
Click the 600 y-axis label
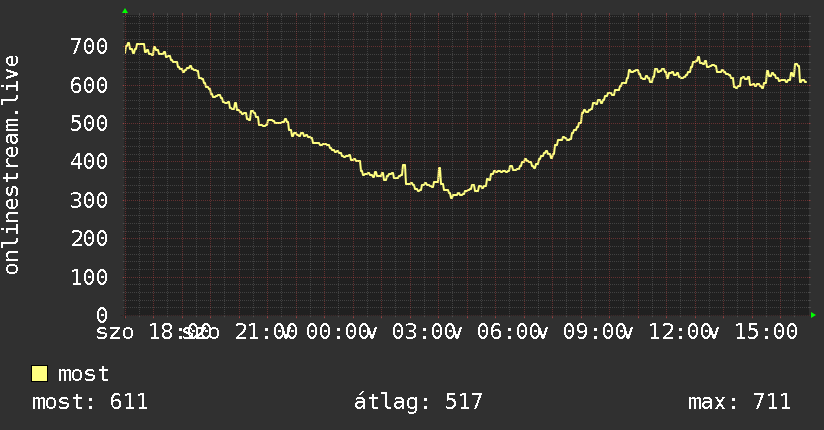point(89,85)
